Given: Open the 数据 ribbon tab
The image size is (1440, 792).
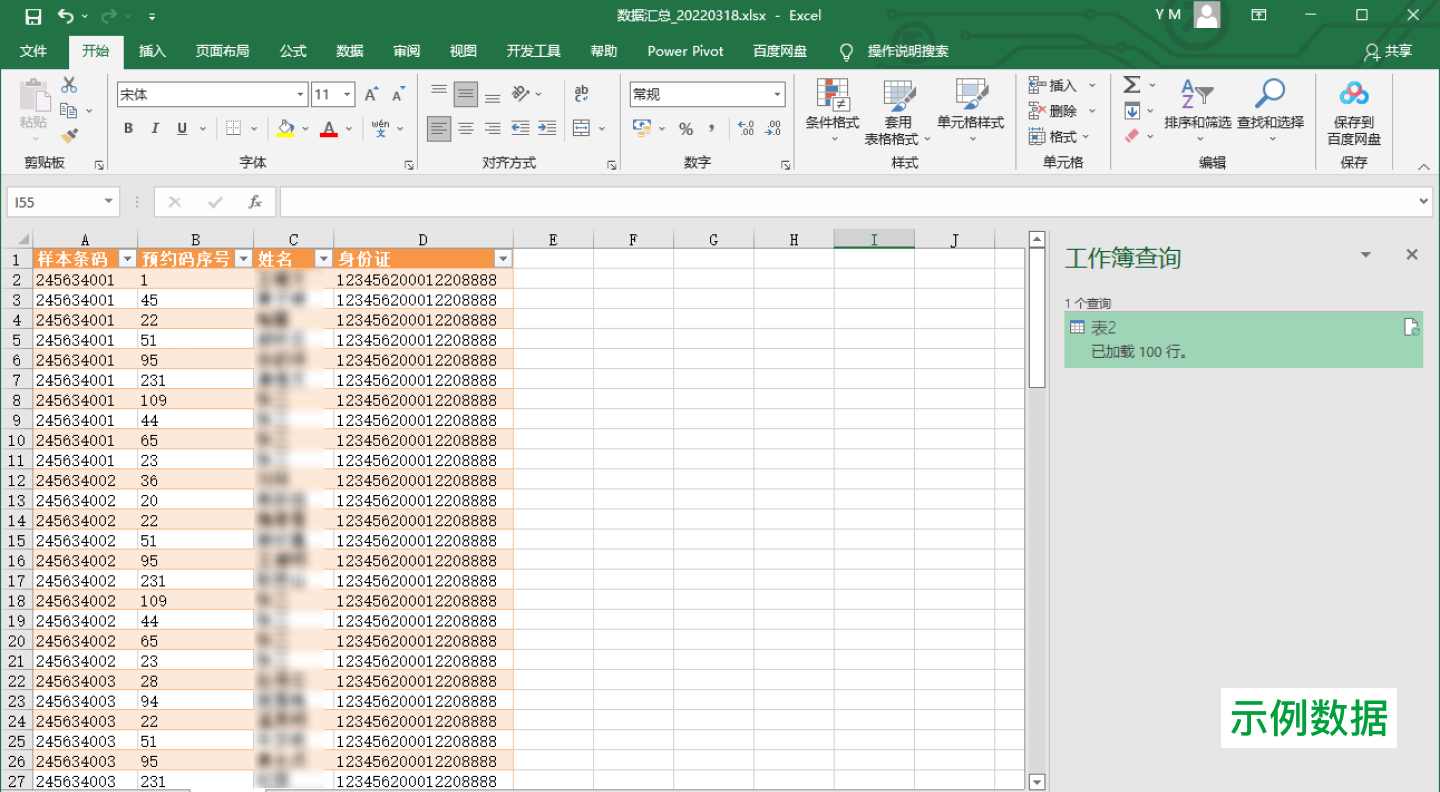Looking at the screenshot, I should coord(349,51).
